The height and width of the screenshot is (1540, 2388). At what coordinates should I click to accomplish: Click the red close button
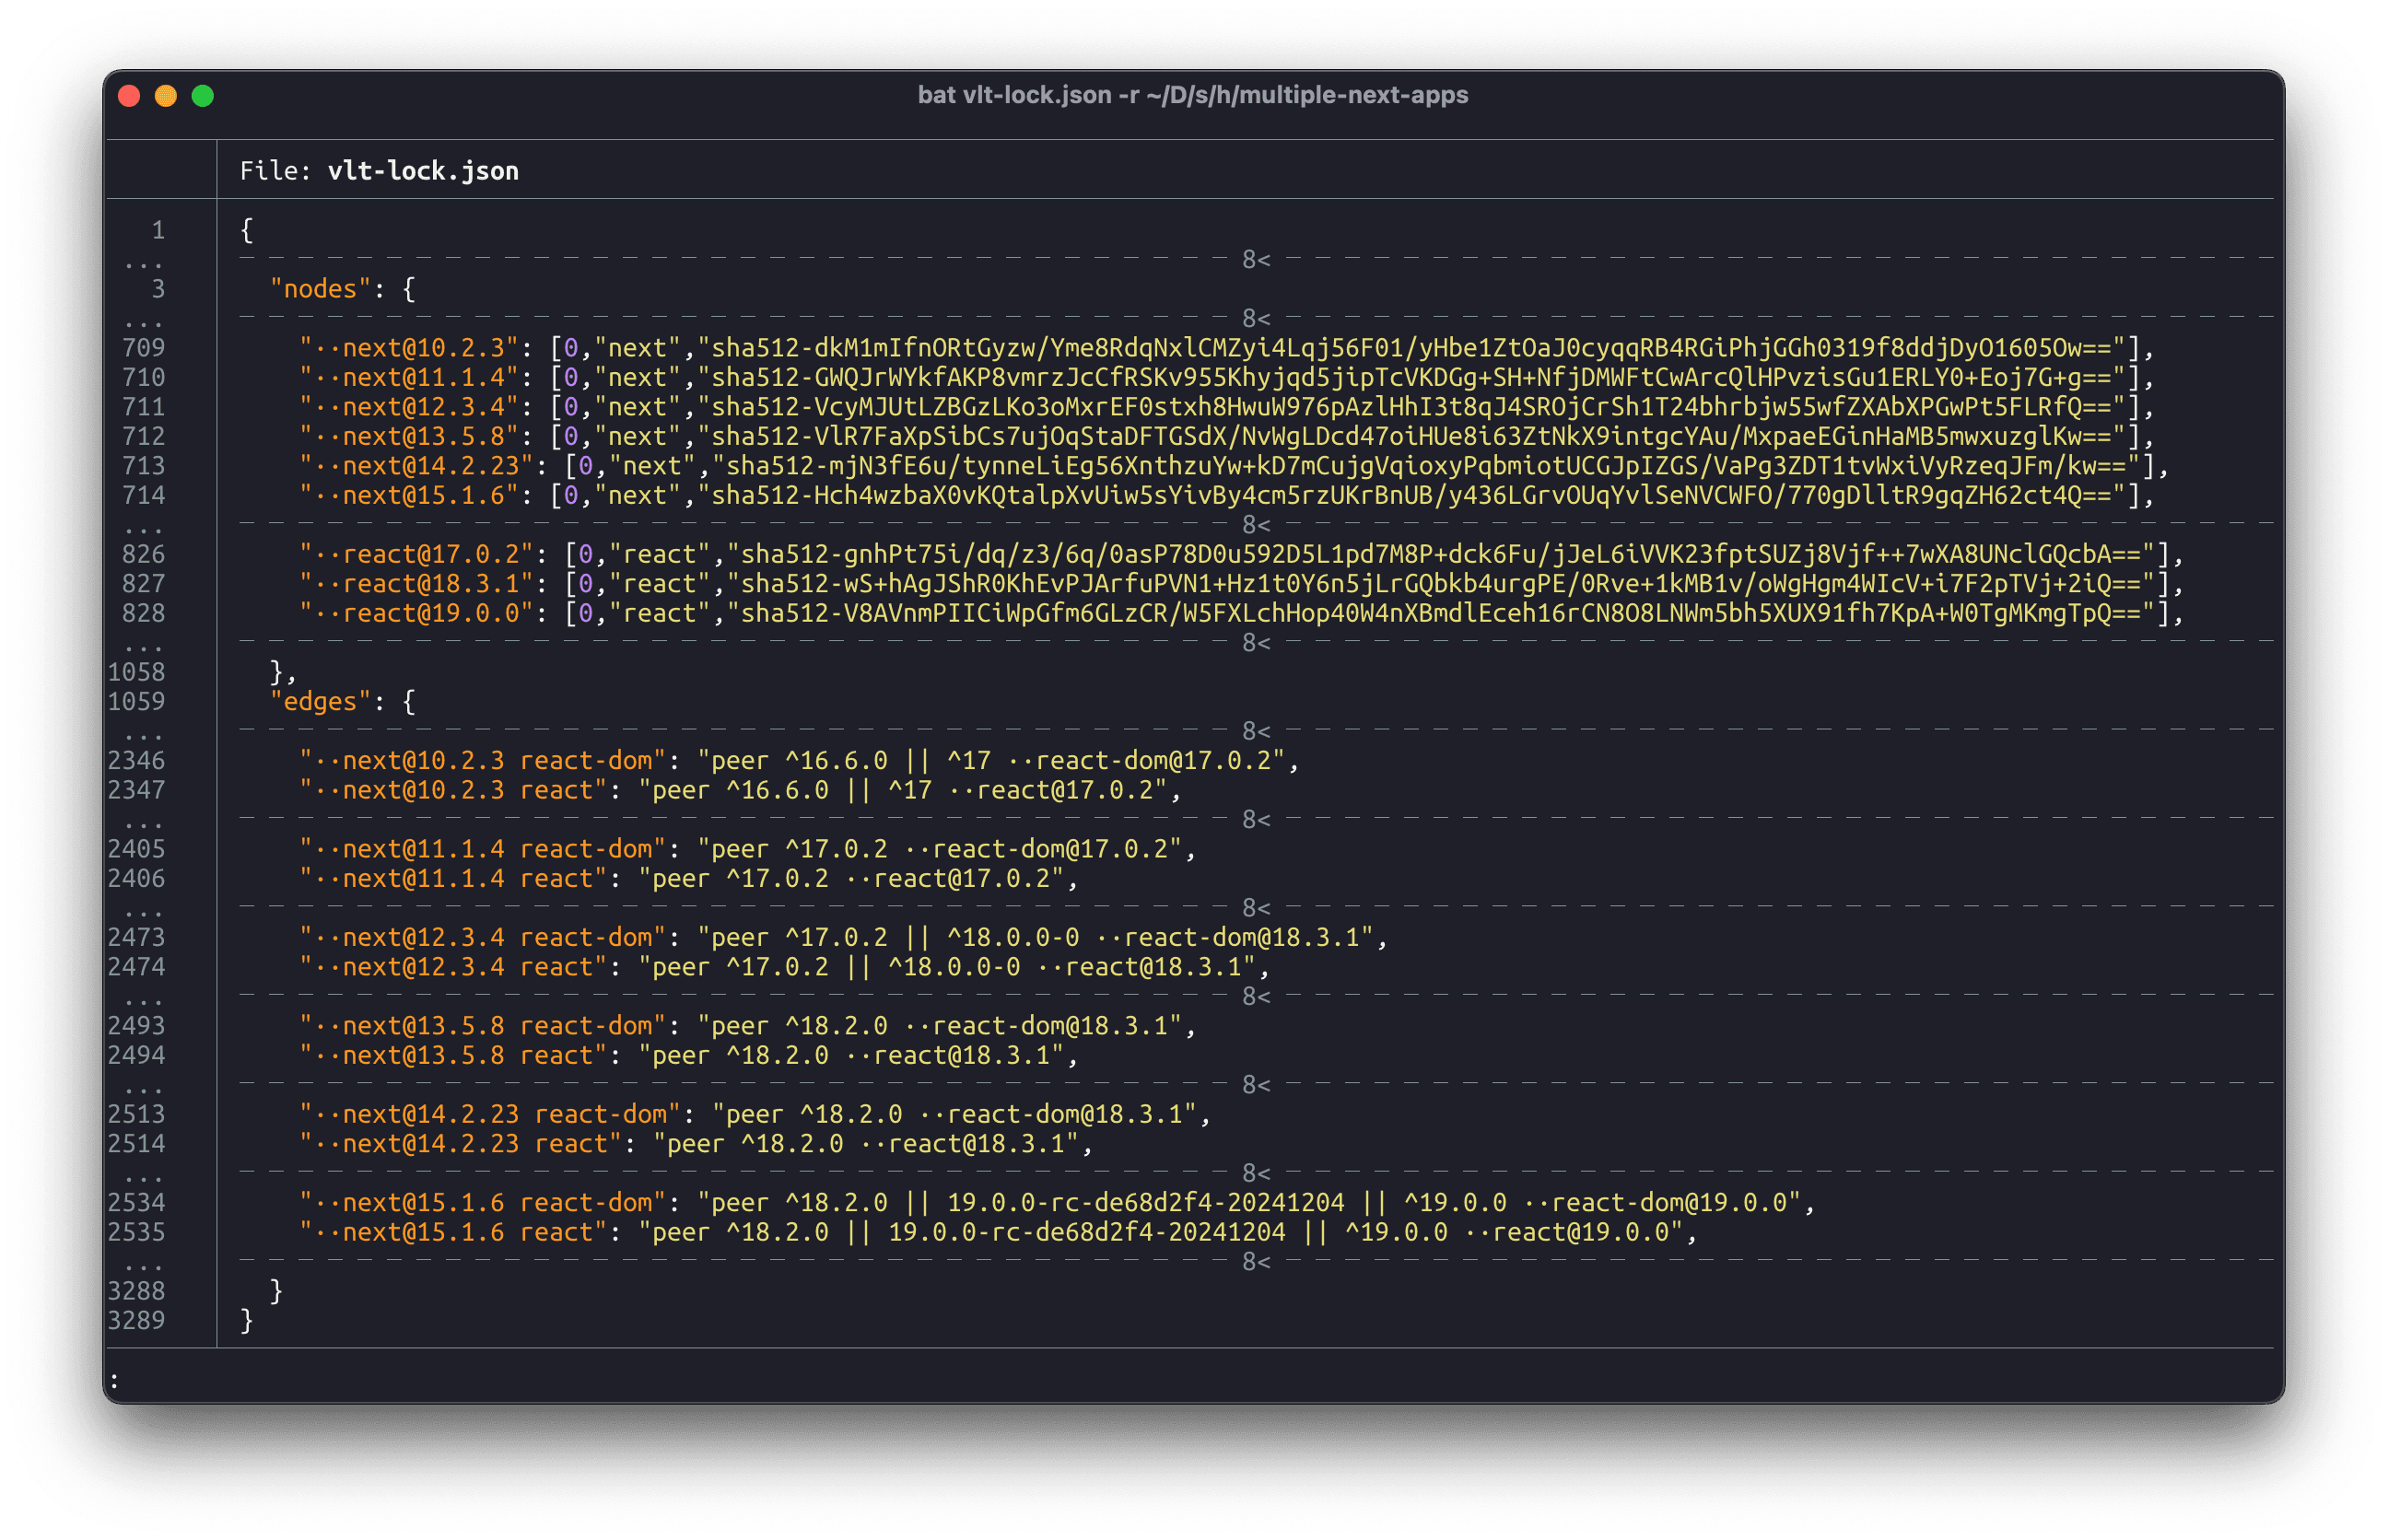tap(130, 95)
